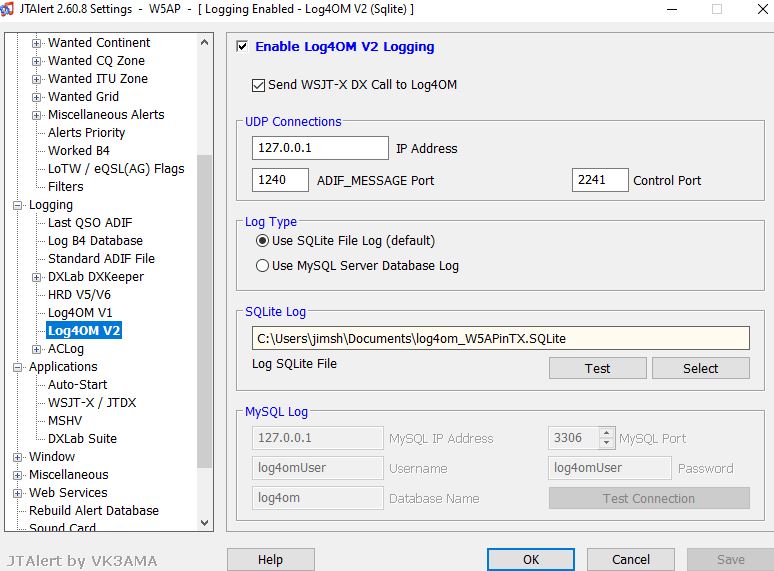Expand the Wanted CQ Zone node
This screenshot has height=571, width=774.
point(36,61)
